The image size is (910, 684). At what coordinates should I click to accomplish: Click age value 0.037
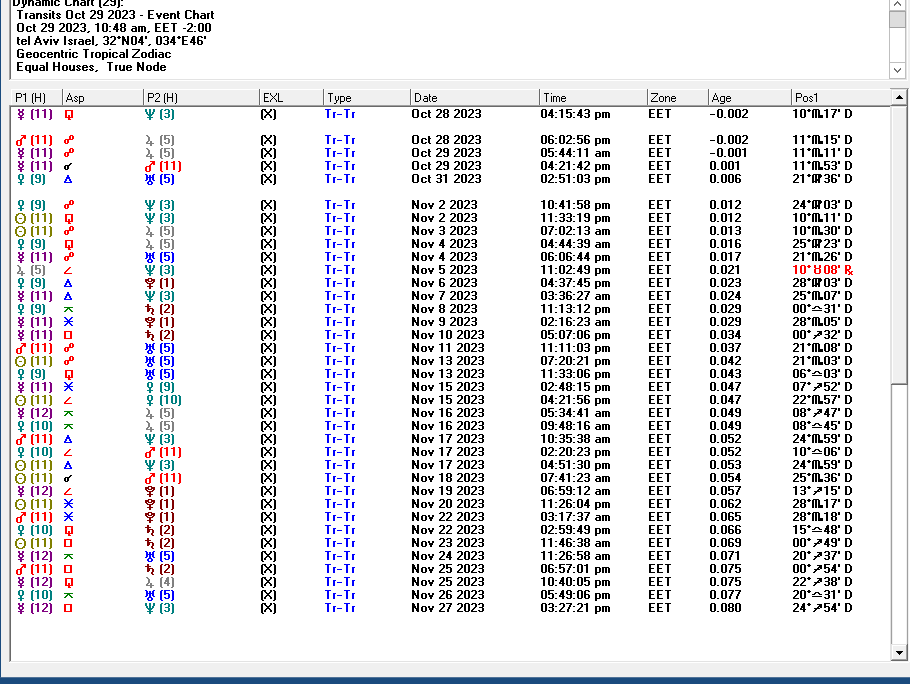click(x=725, y=348)
